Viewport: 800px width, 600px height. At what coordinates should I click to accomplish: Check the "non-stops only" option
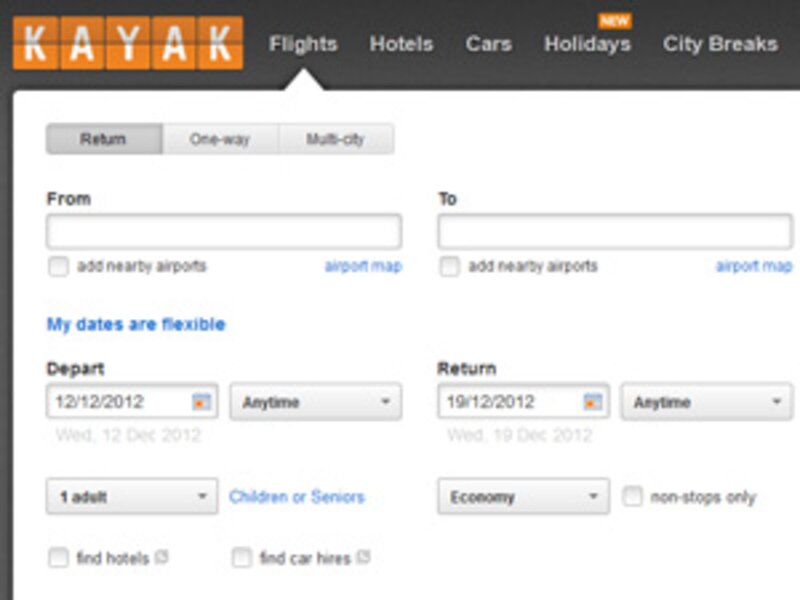point(633,495)
